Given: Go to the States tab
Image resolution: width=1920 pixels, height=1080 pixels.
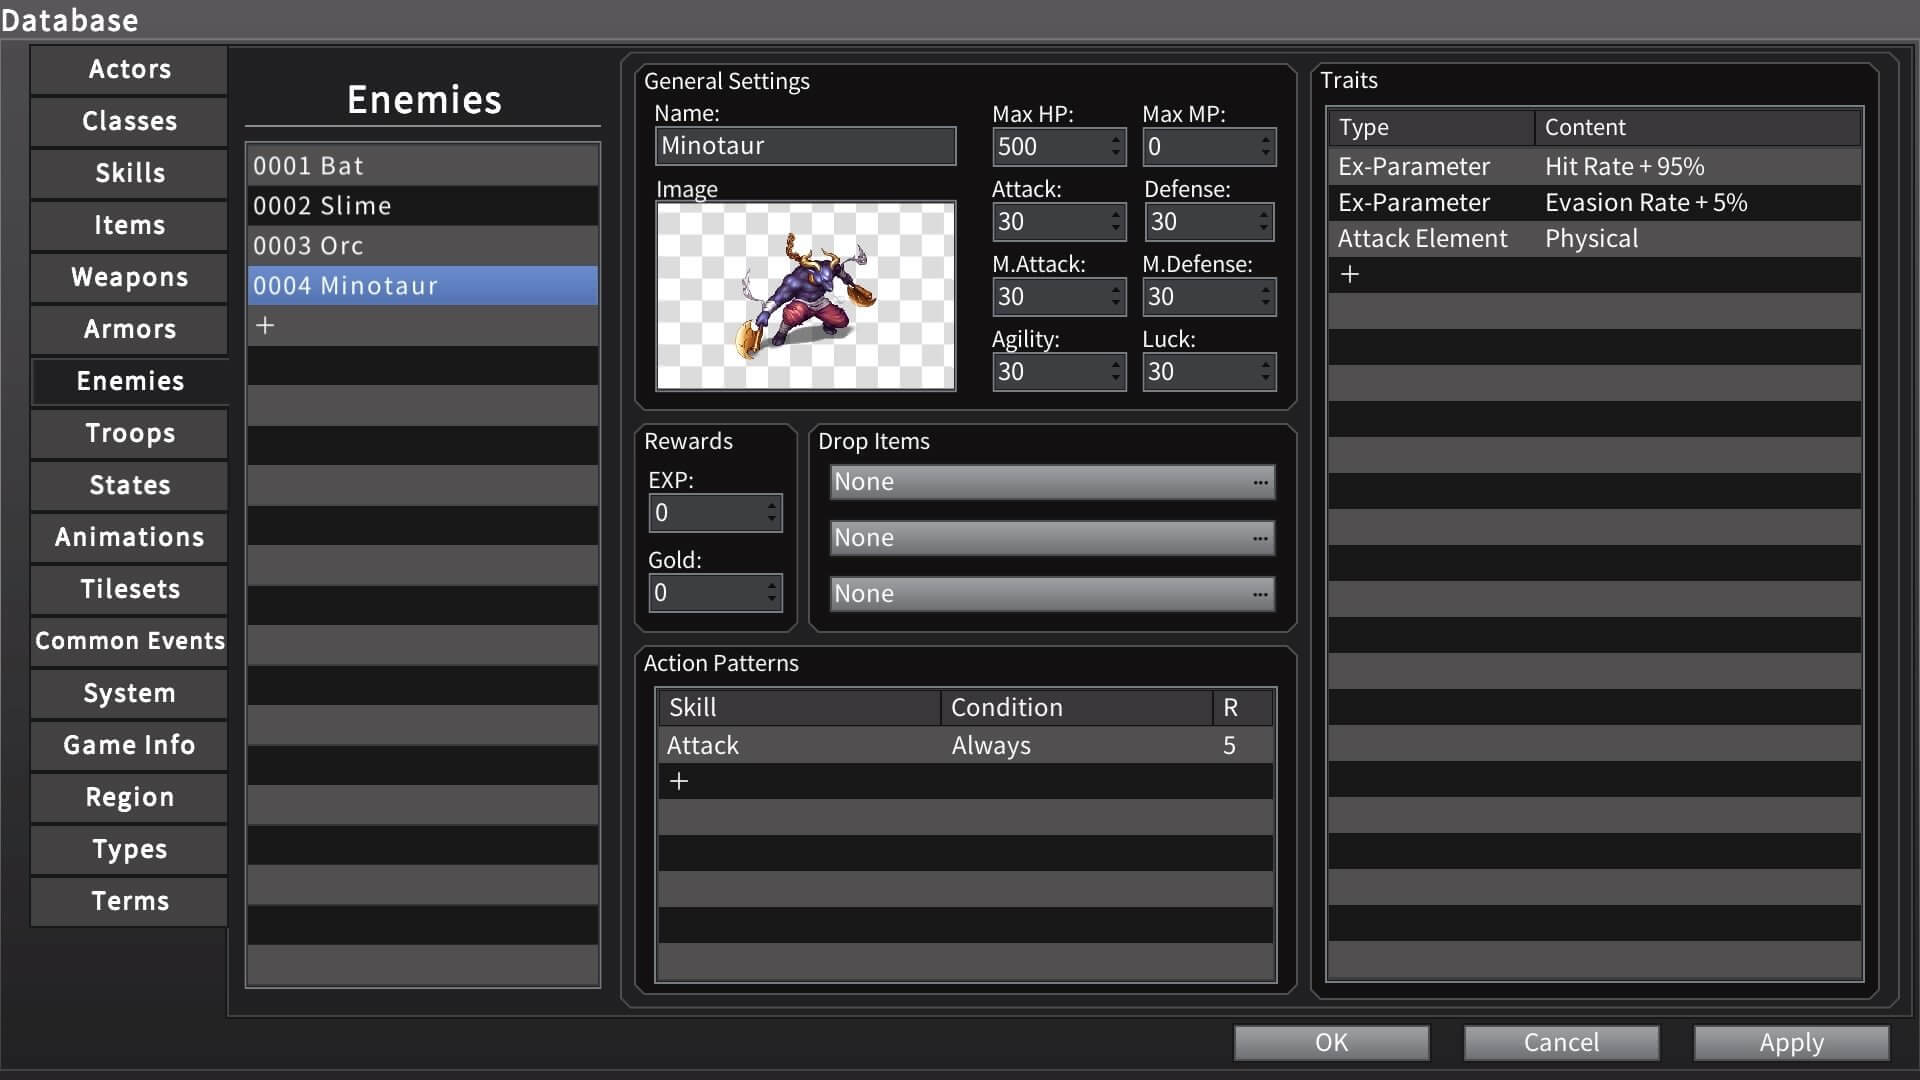Looking at the screenshot, I should [x=130, y=486].
